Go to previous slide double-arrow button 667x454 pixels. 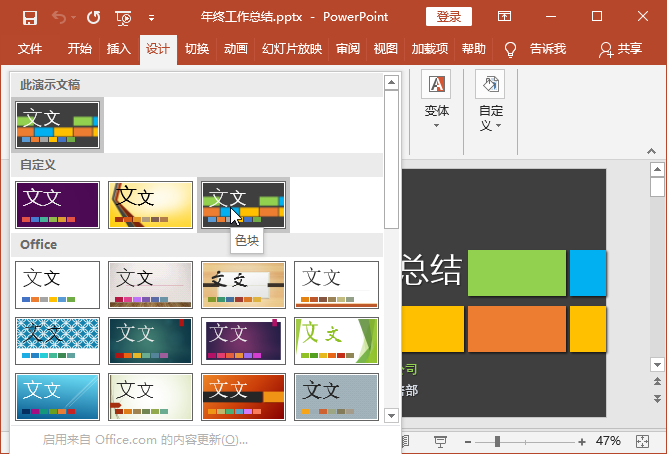click(x=657, y=381)
